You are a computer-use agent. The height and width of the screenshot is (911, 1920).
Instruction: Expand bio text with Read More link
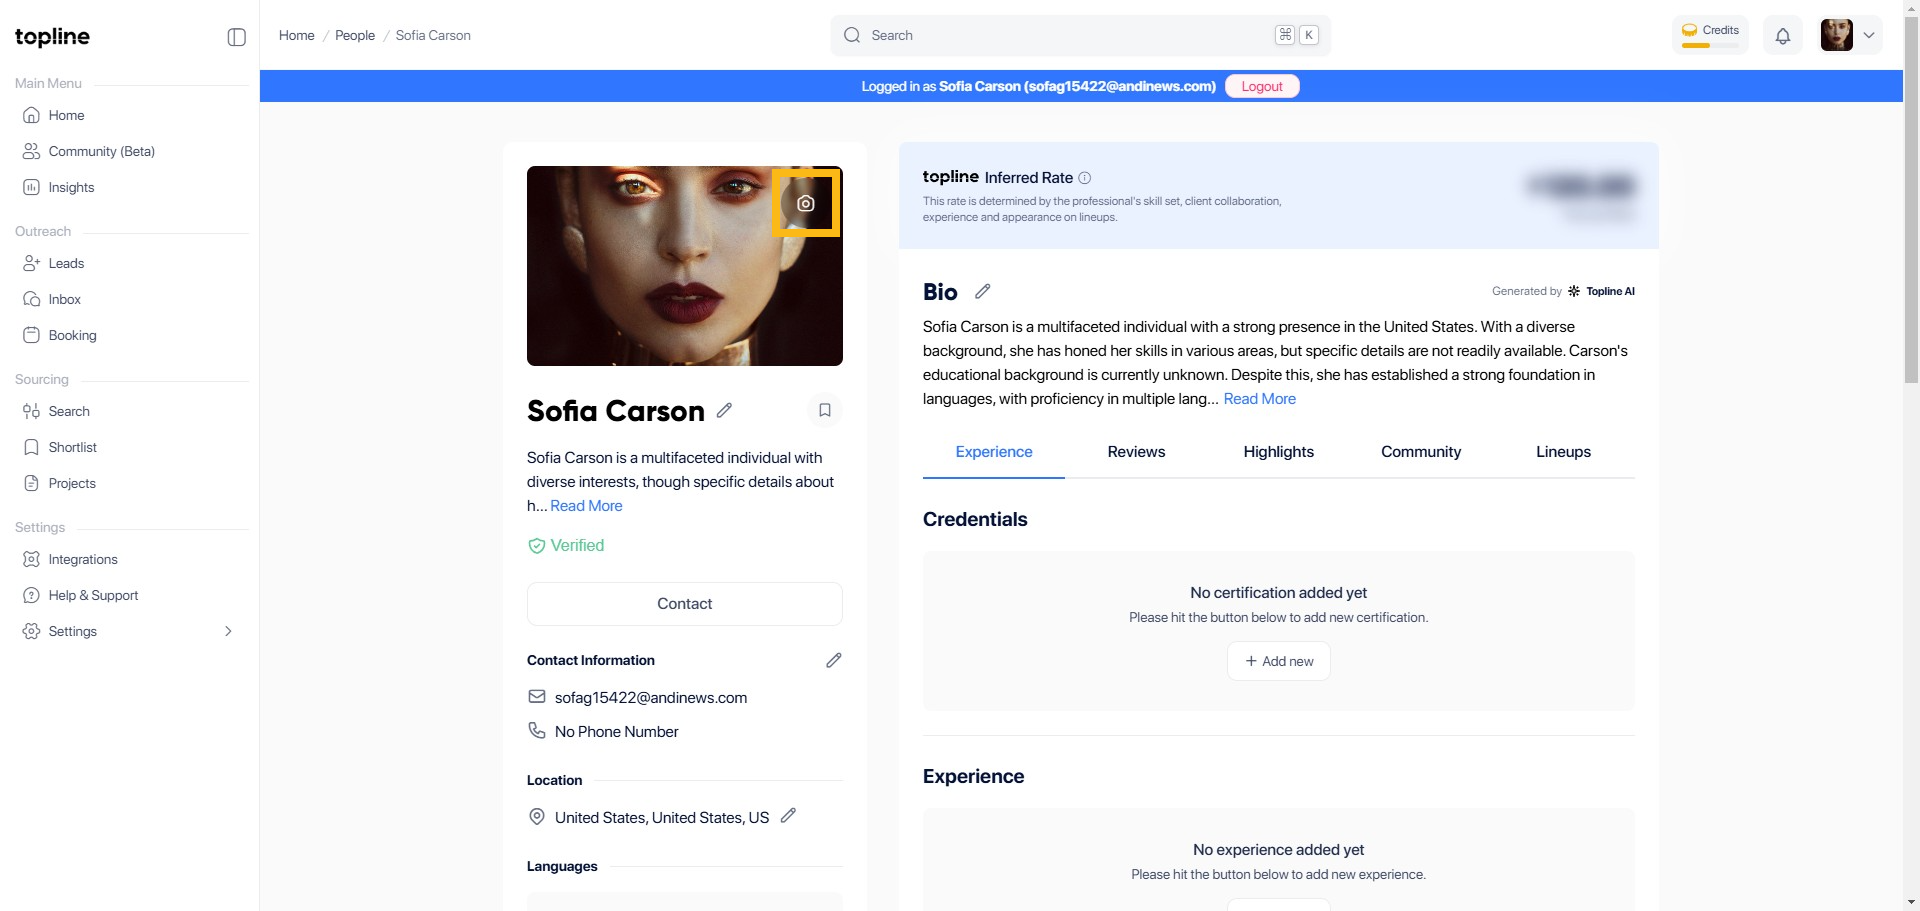1259,399
